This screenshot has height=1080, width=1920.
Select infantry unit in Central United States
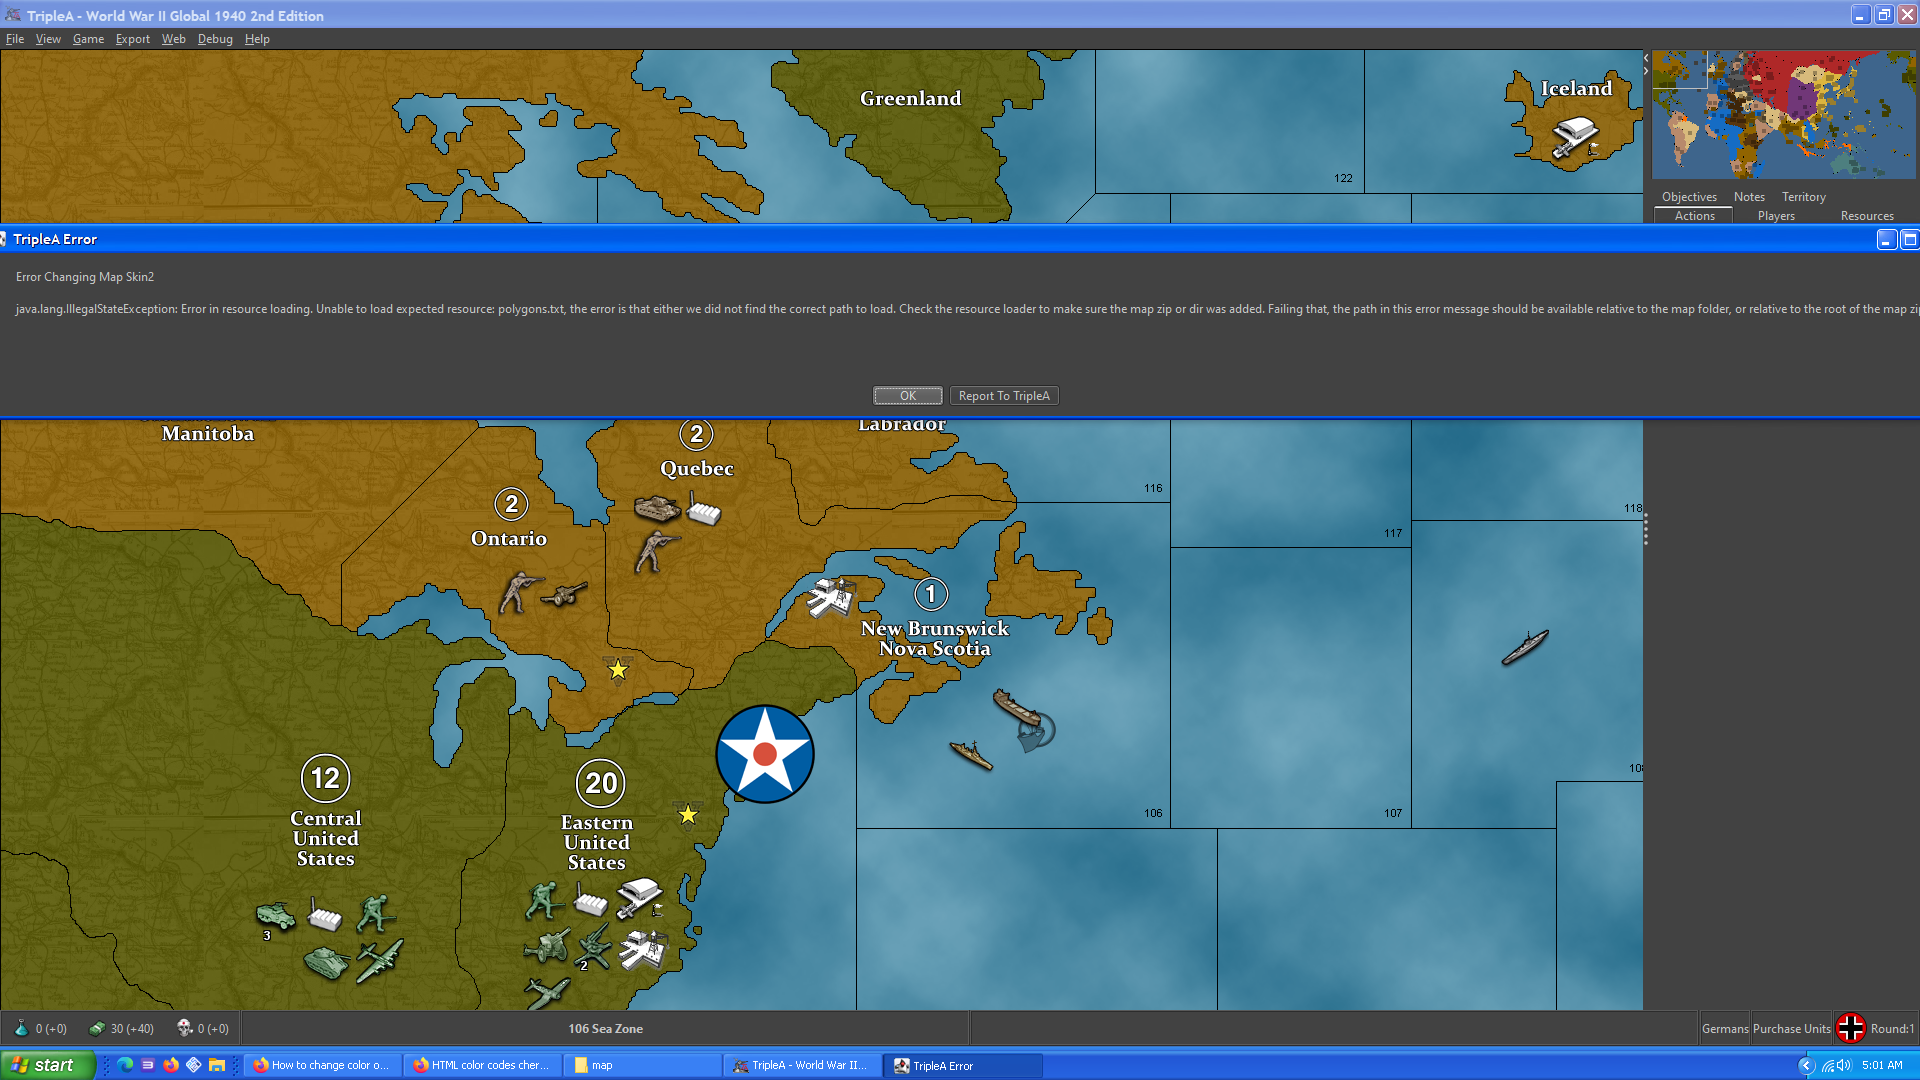tap(376, 913)
